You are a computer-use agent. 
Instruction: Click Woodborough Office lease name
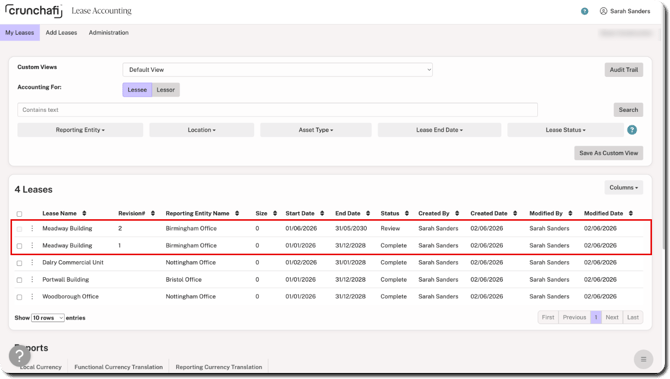click(70, 297)
